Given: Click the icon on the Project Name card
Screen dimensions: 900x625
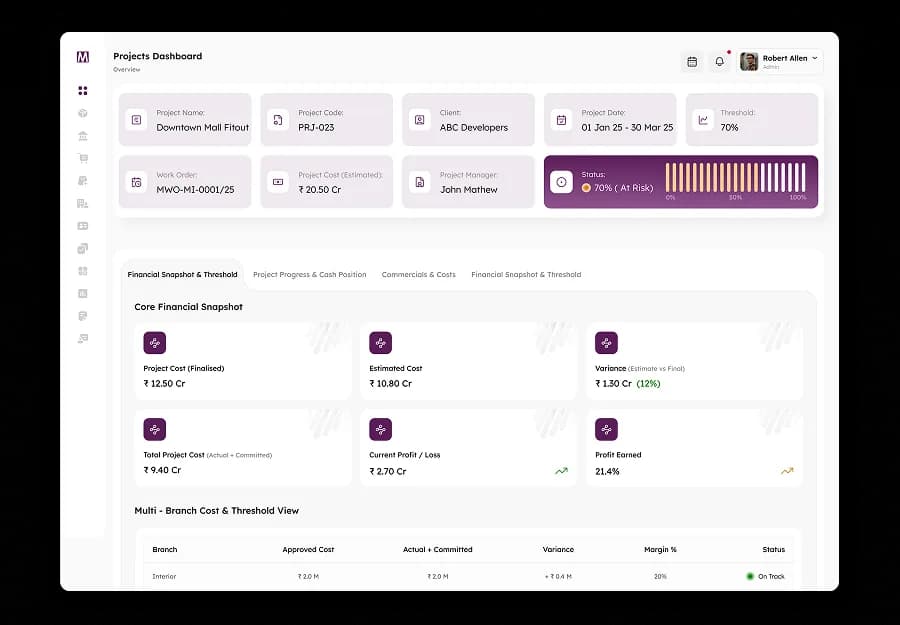Looking at the screenshot, I should point(137,120).
